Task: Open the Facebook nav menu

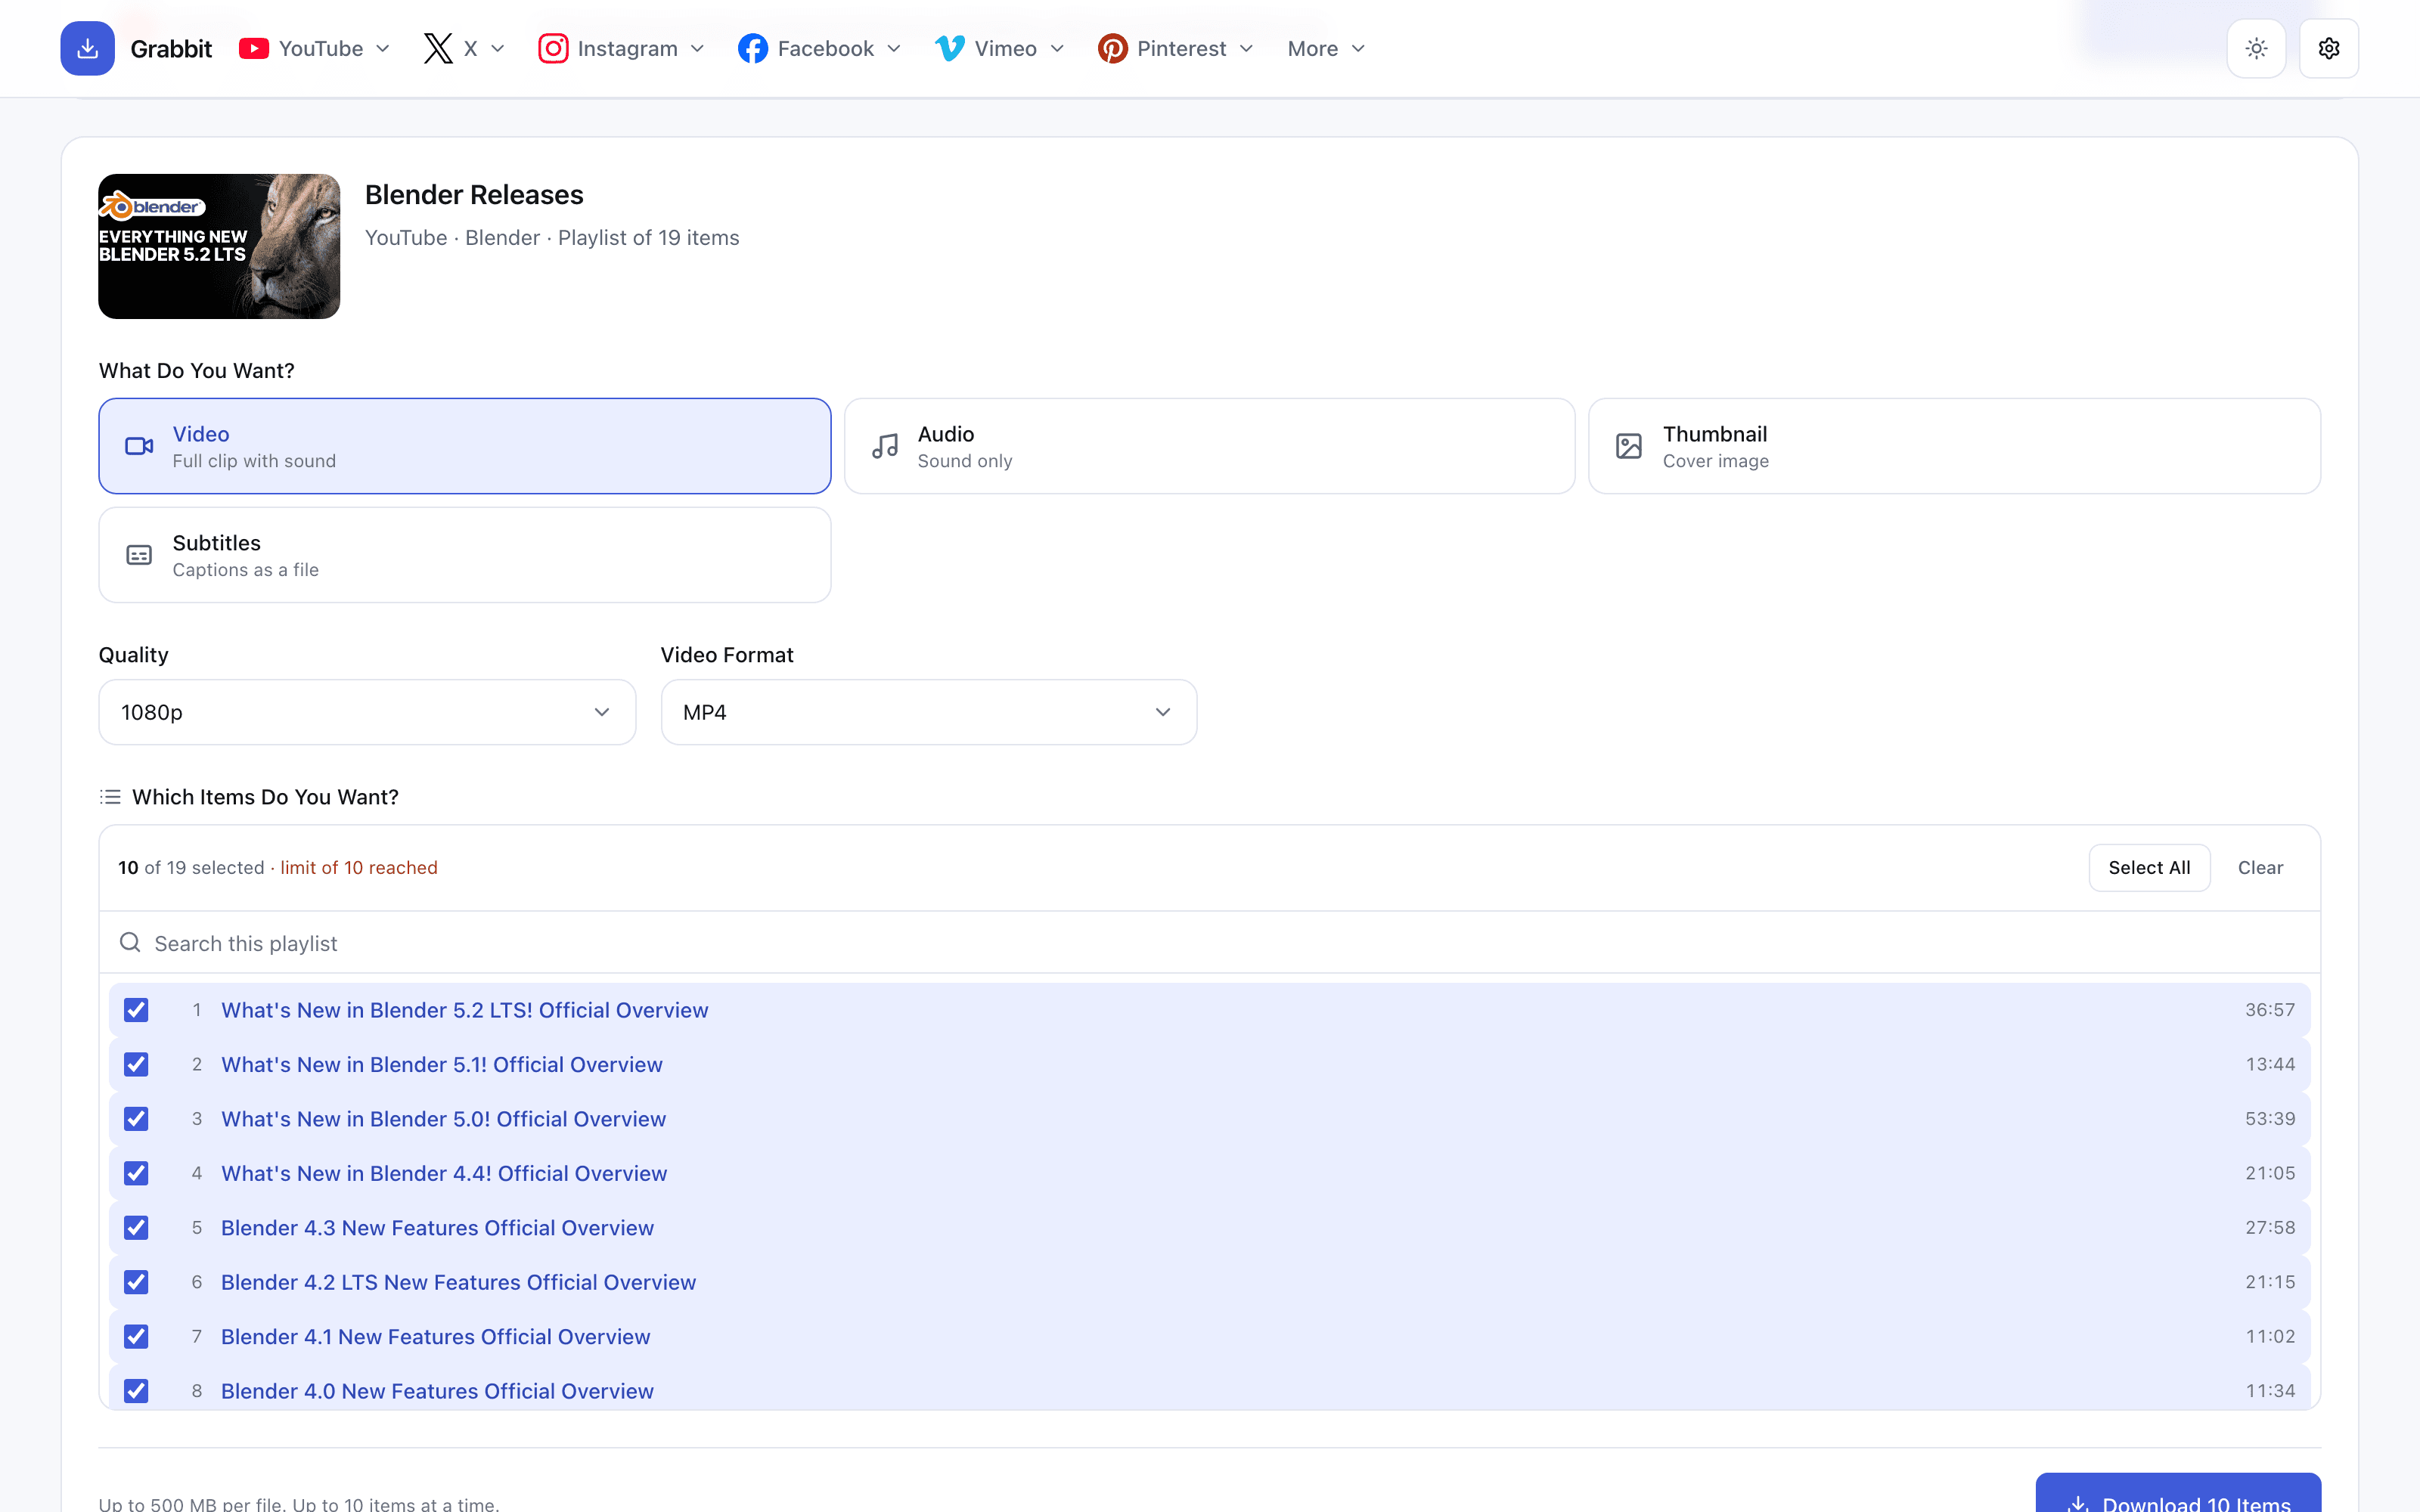Action: pyautogui.click(x=819, y=48)
